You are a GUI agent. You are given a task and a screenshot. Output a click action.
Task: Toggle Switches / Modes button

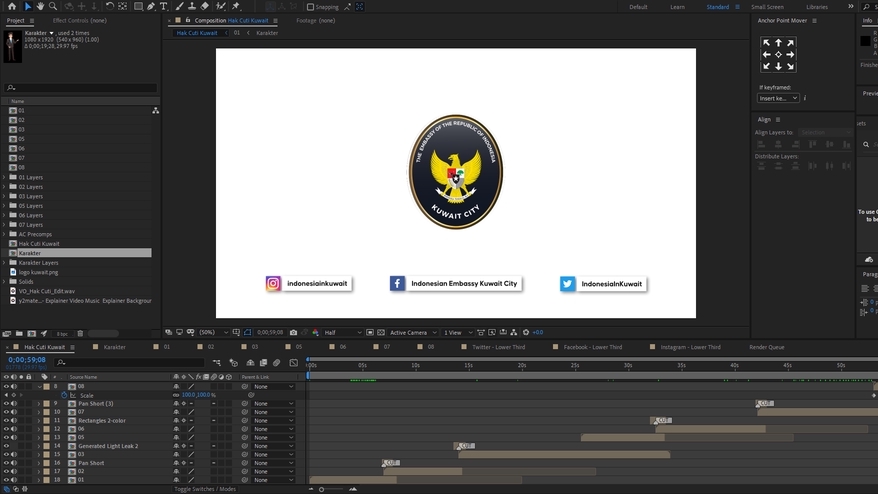pyautogui.click(x=204, y=489)
